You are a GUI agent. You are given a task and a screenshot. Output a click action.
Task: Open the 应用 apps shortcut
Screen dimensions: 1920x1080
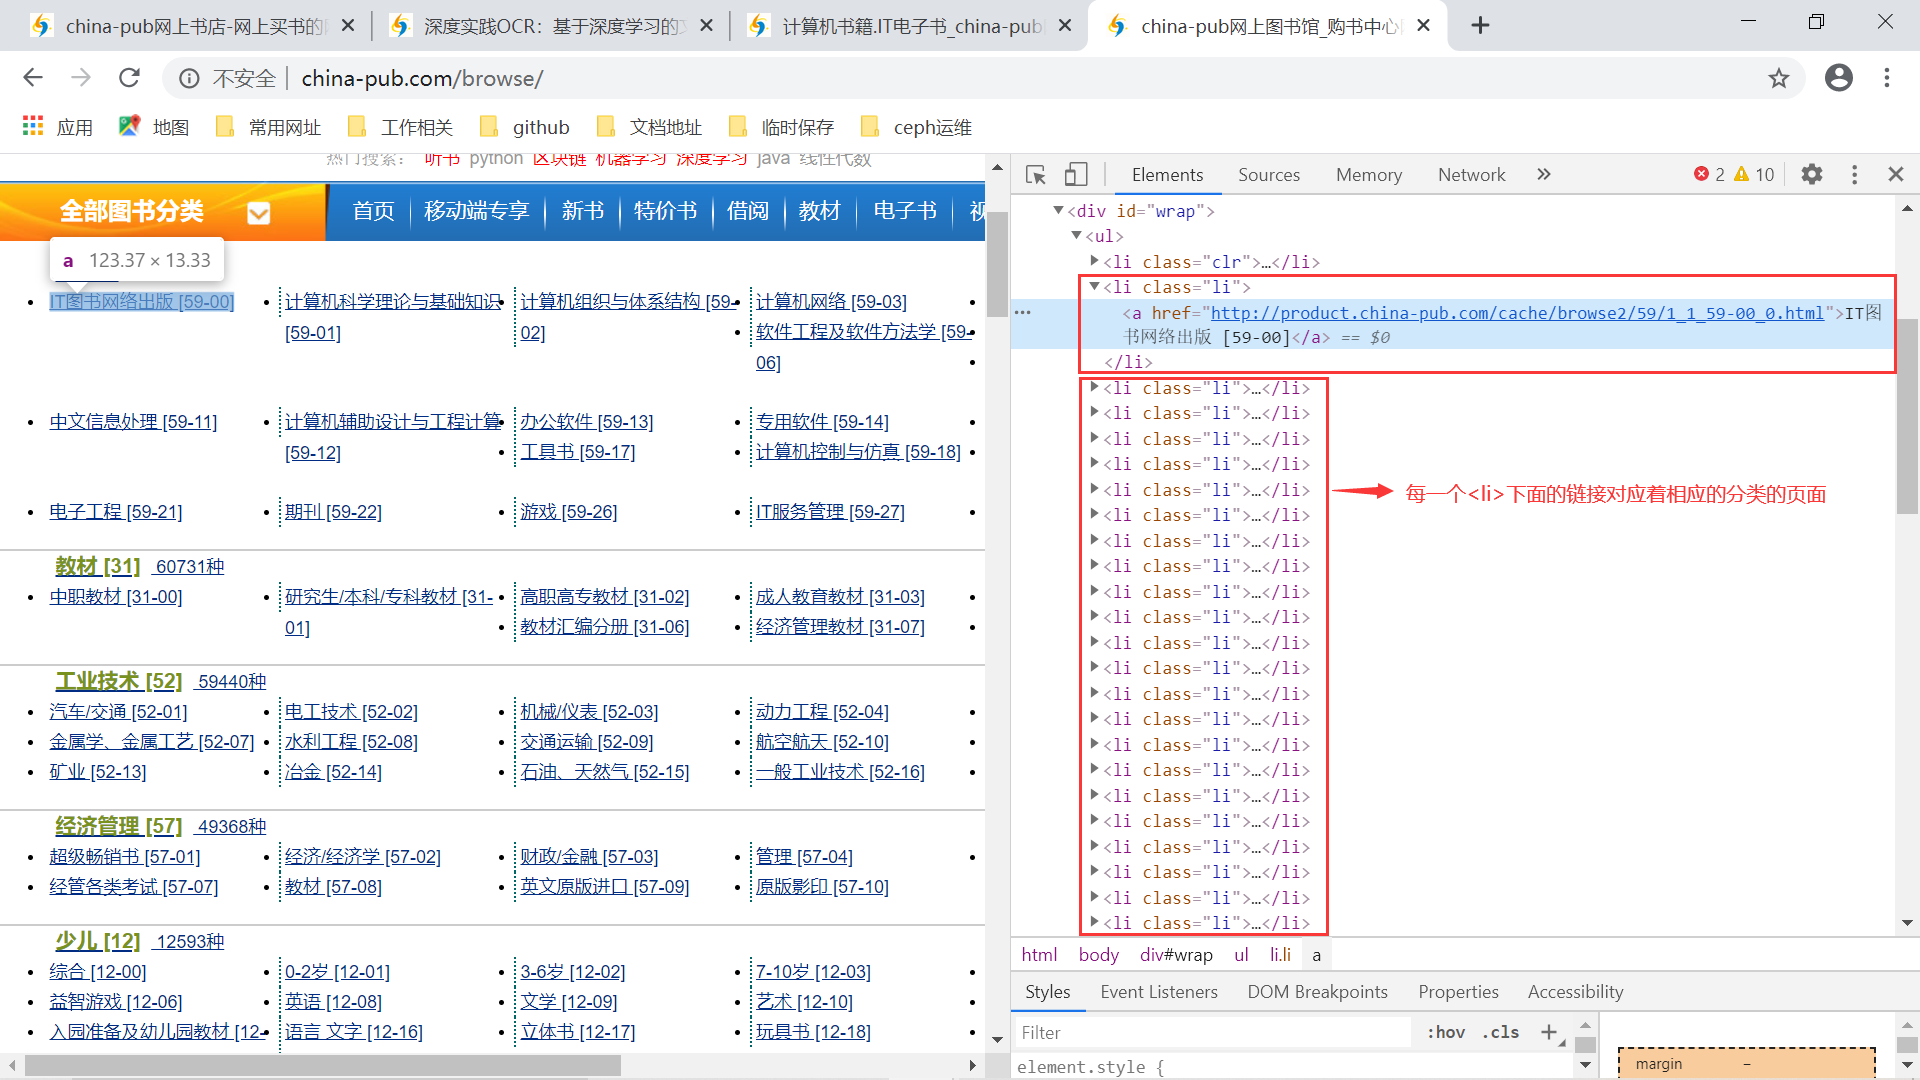[x=57, y=127]
